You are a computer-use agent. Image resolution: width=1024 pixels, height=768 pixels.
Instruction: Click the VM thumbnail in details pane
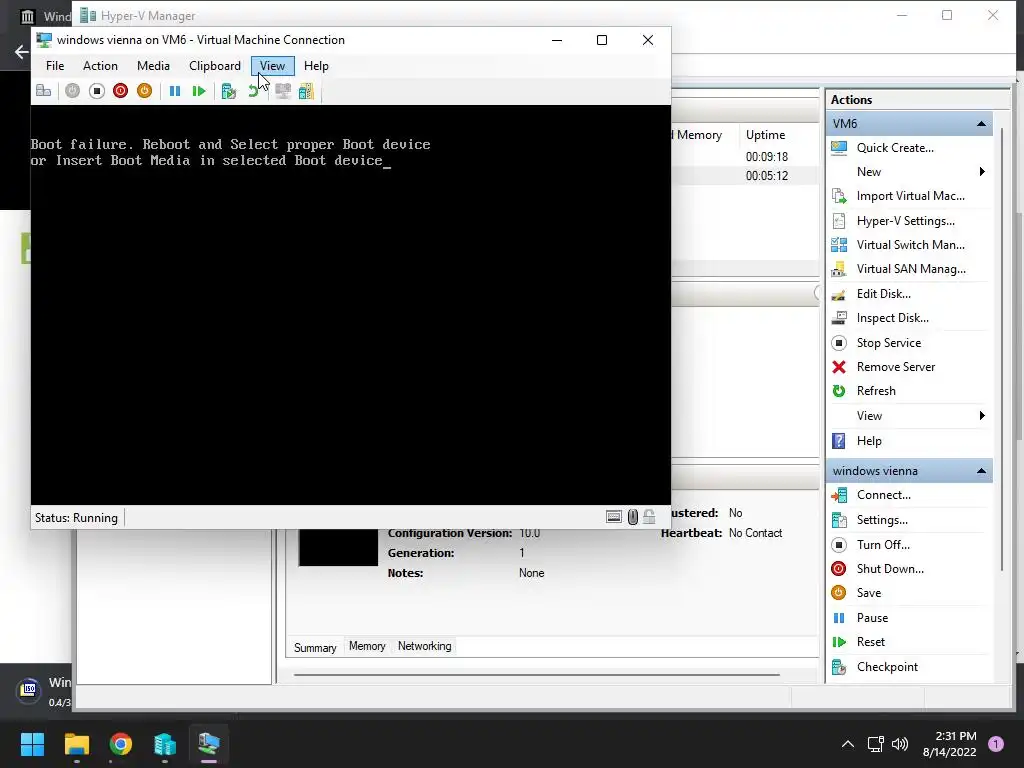click(x=338, y=547)
